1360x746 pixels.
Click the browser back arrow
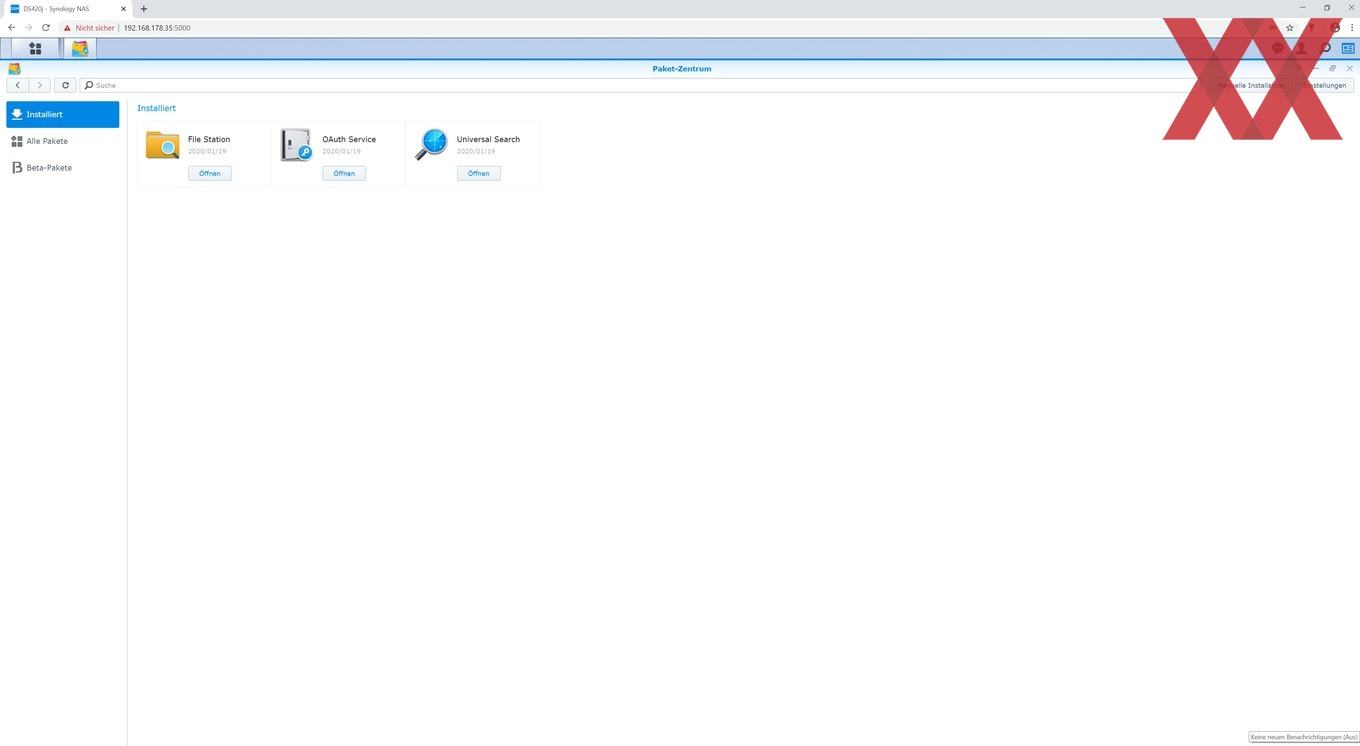tap(11, 28)
